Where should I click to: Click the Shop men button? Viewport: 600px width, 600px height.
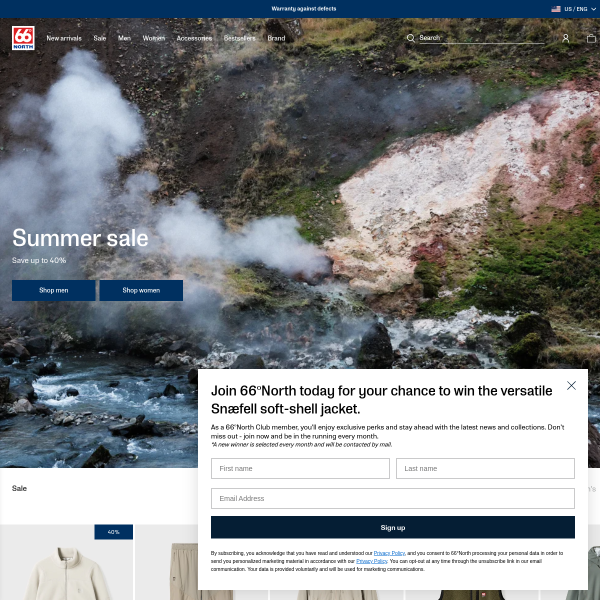[x=54, y=290]
